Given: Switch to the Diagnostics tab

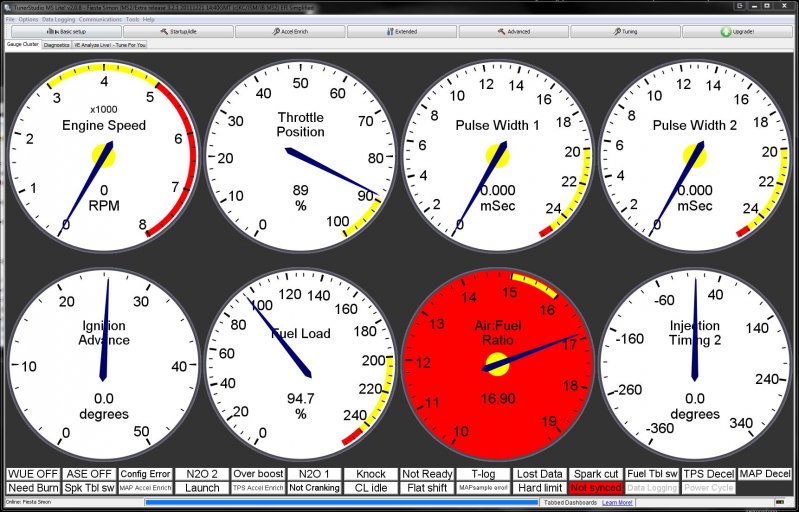Looking at the screenshot, I should click(57, 45).
